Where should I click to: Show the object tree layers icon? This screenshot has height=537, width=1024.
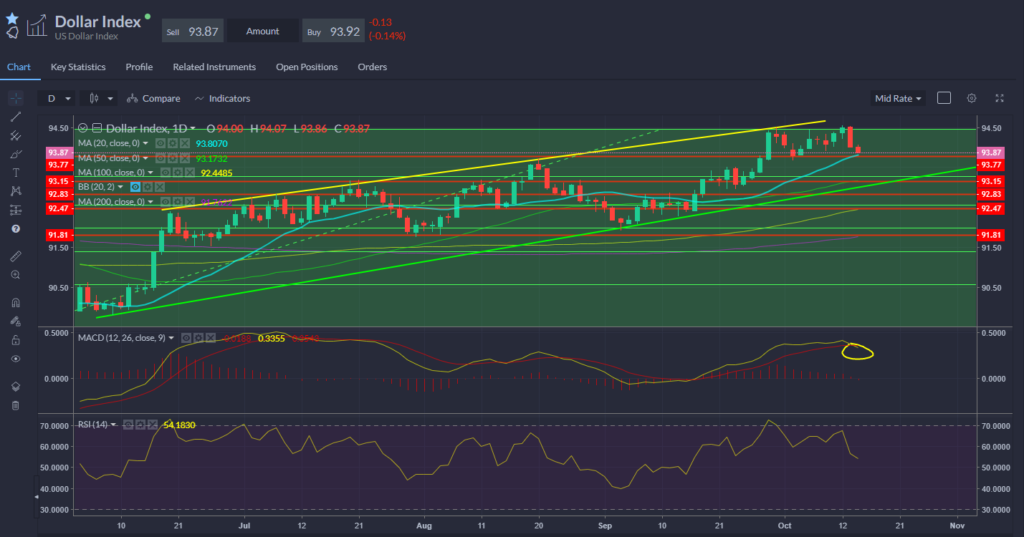16,386
